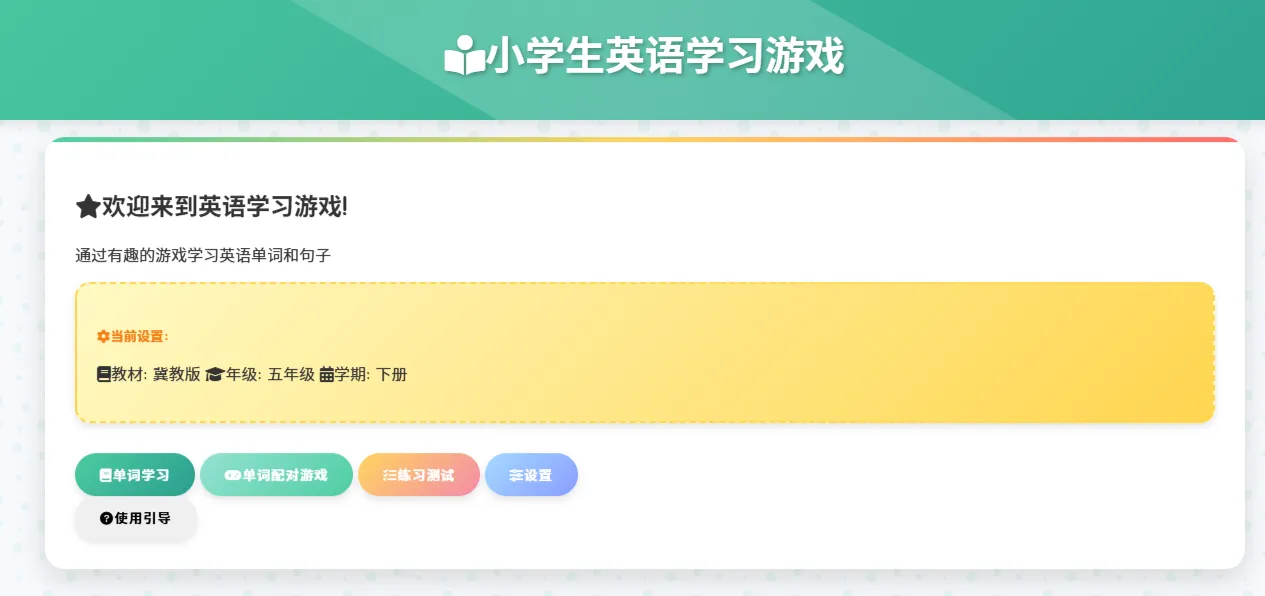Image resolution: width=1265 pixels, height=596 pixels.
Task: Click the star icon beside the welcome heading
Action: coord(86,207)
